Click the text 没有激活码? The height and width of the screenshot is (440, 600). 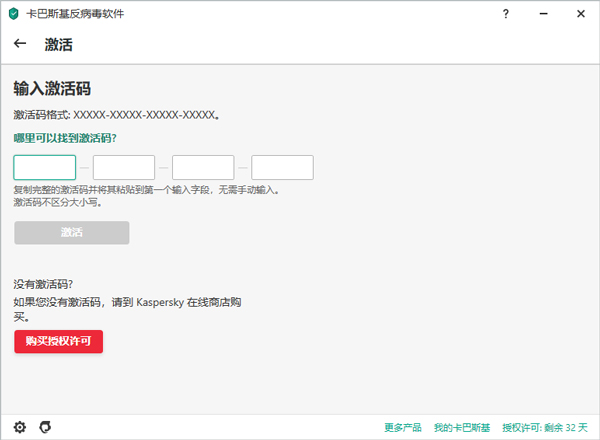pos(43,284)
